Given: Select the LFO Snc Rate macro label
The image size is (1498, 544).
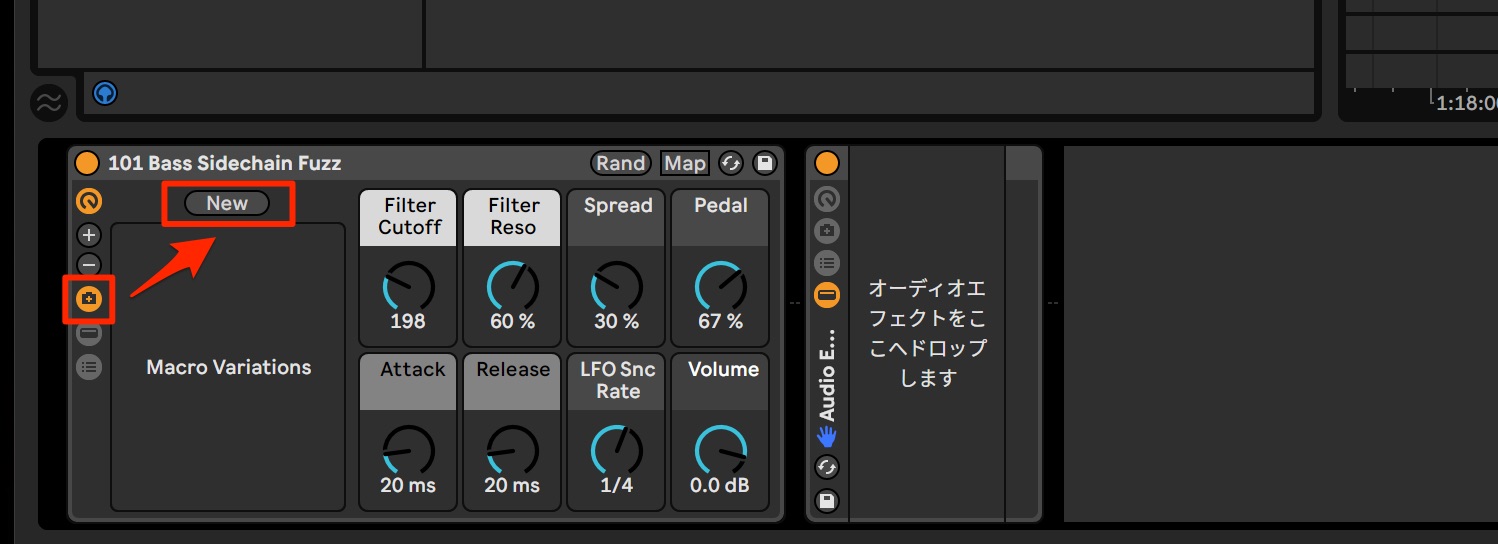Looking at the screenshot, I should [x=617, y=381].
